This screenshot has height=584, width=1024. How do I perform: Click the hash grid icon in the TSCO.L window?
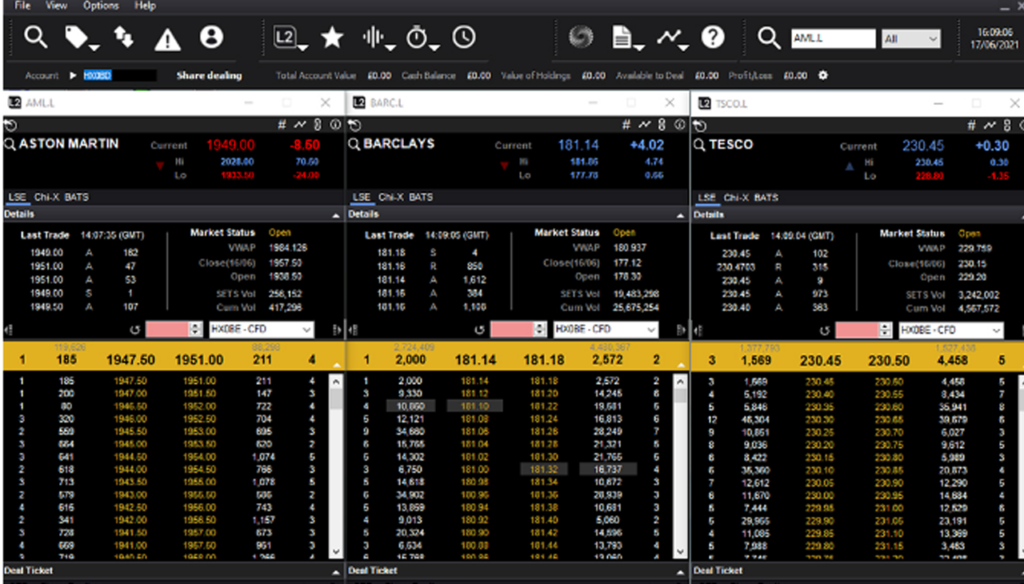pos(971,125)
